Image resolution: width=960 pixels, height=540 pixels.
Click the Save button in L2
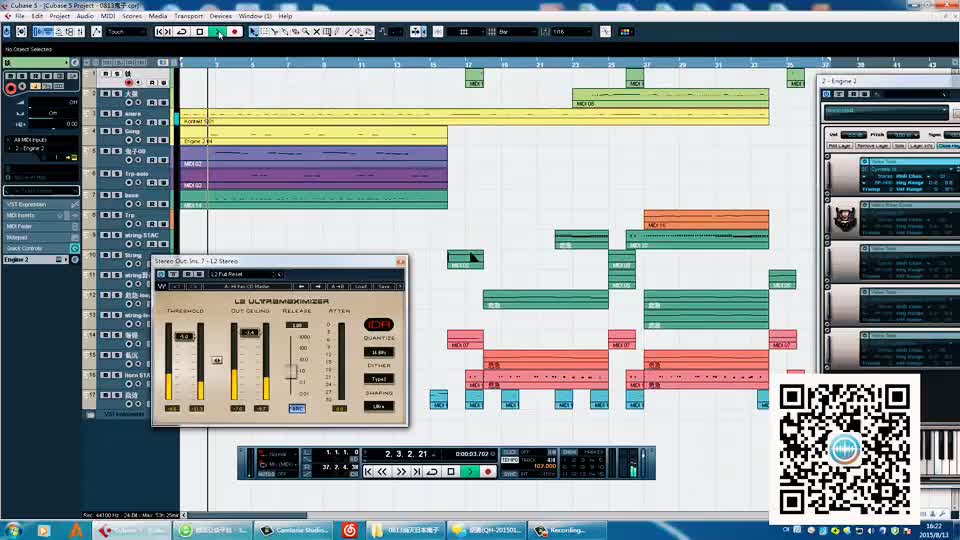[384, 287]
